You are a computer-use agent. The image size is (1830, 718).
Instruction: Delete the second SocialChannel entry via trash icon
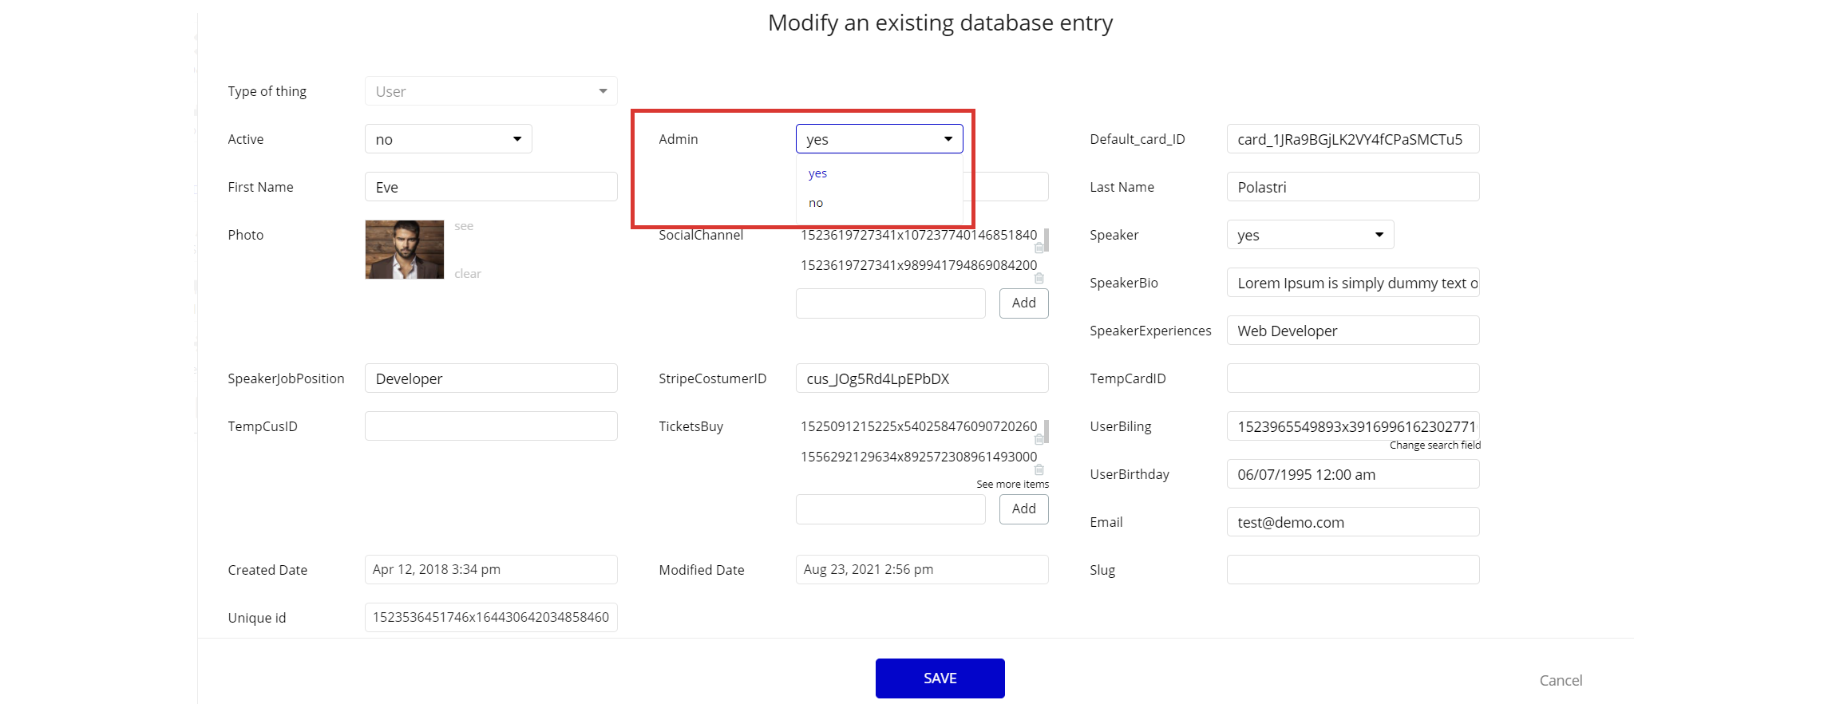(1039, 278)
